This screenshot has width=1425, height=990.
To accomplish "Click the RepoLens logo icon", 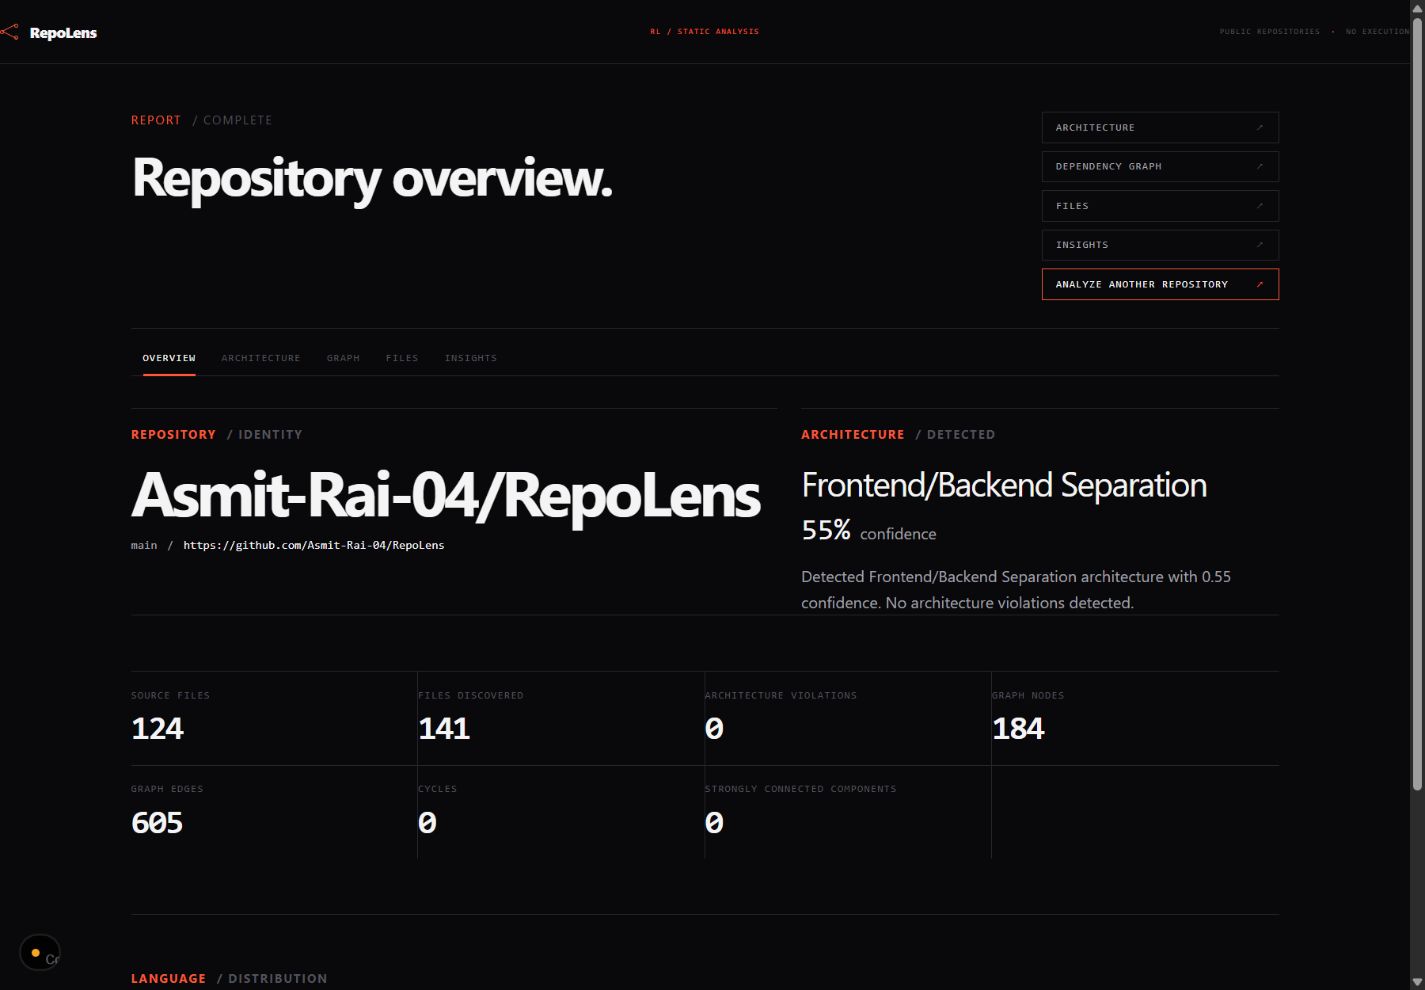I will pos(10,33).
